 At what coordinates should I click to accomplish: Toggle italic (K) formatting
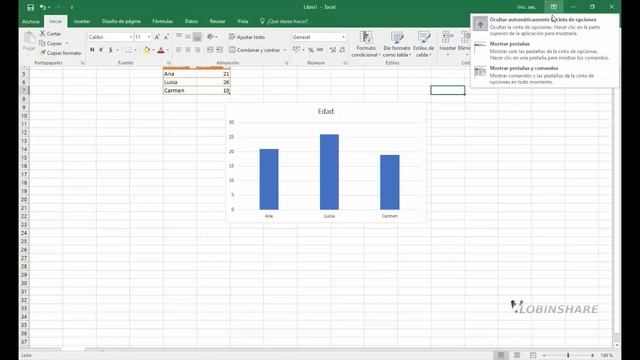click(101, 50)
